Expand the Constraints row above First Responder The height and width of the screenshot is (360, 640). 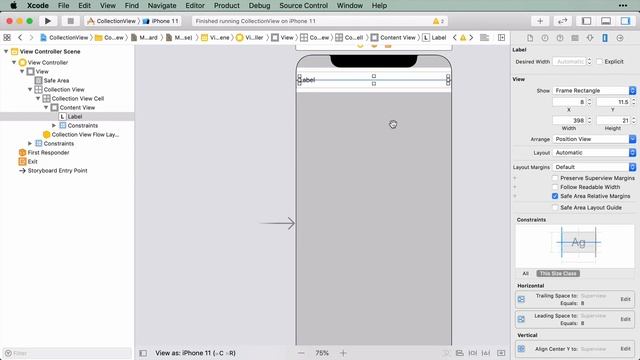click(30, 144)
